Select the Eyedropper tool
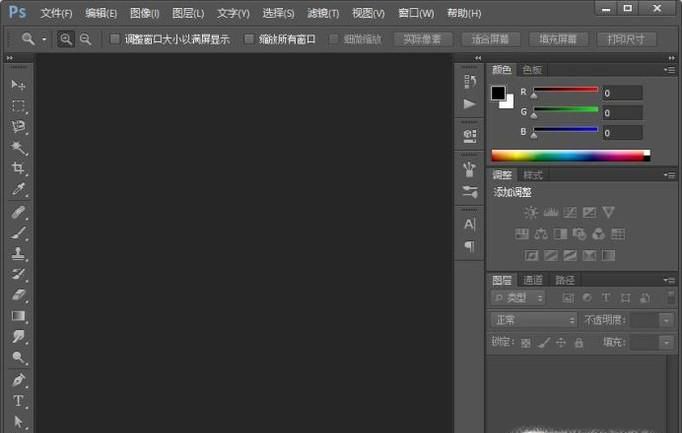This screenshot has height=433, width=682. pyautogui.click(x=18, y=190)
